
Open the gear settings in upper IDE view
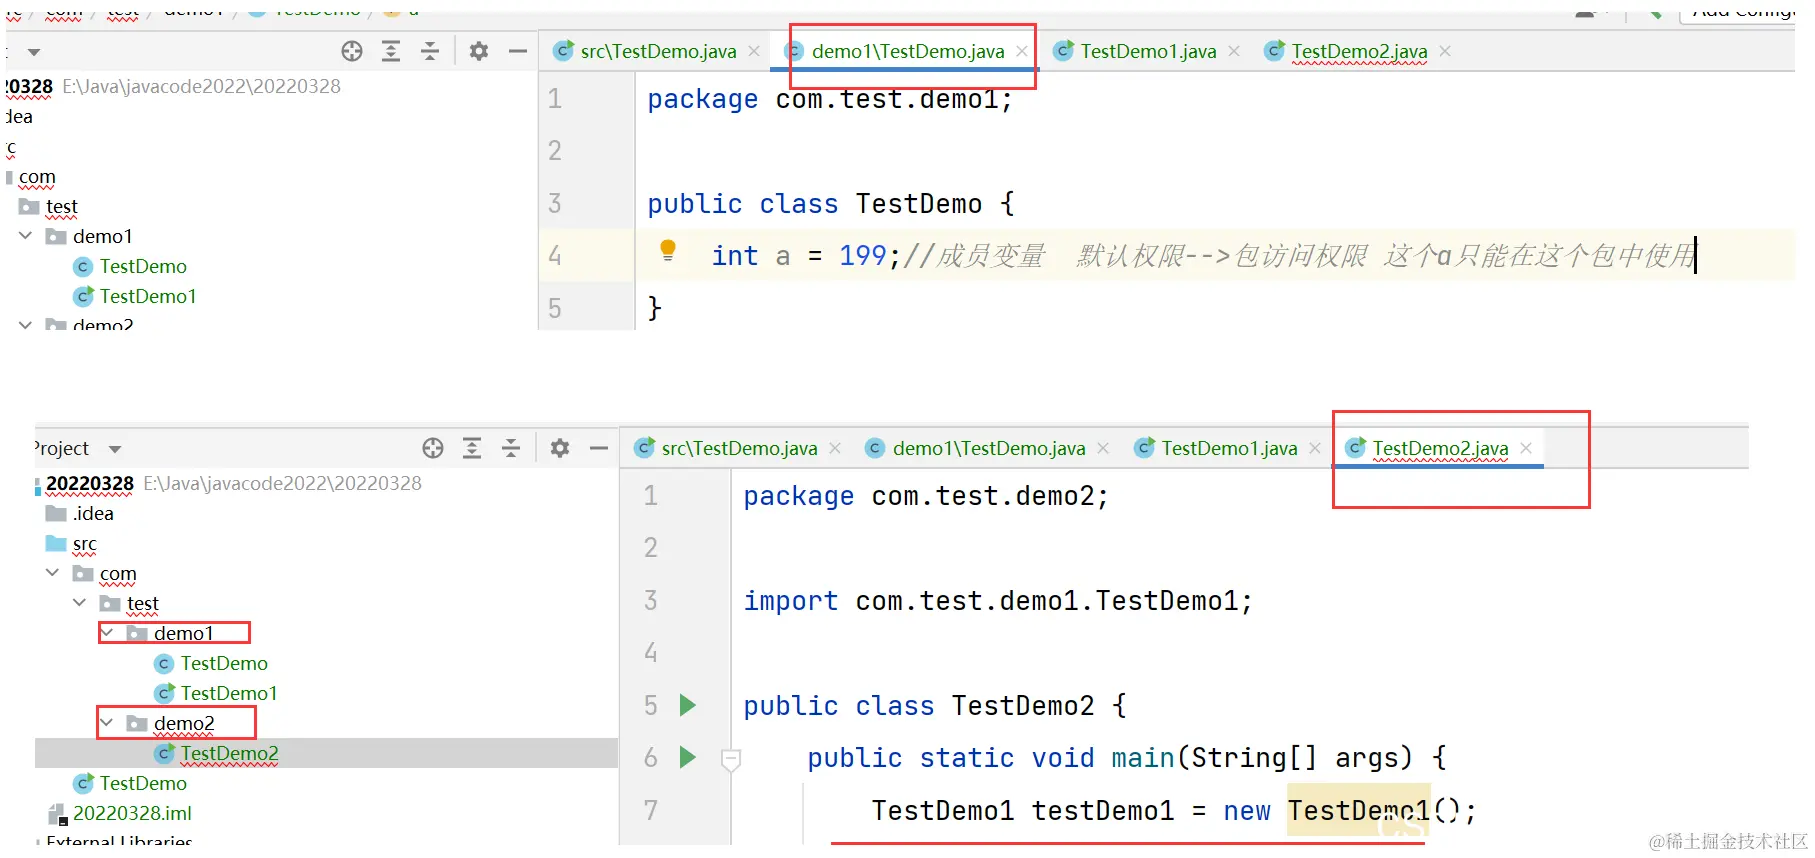pyautogui.click(x=479, y=51)
